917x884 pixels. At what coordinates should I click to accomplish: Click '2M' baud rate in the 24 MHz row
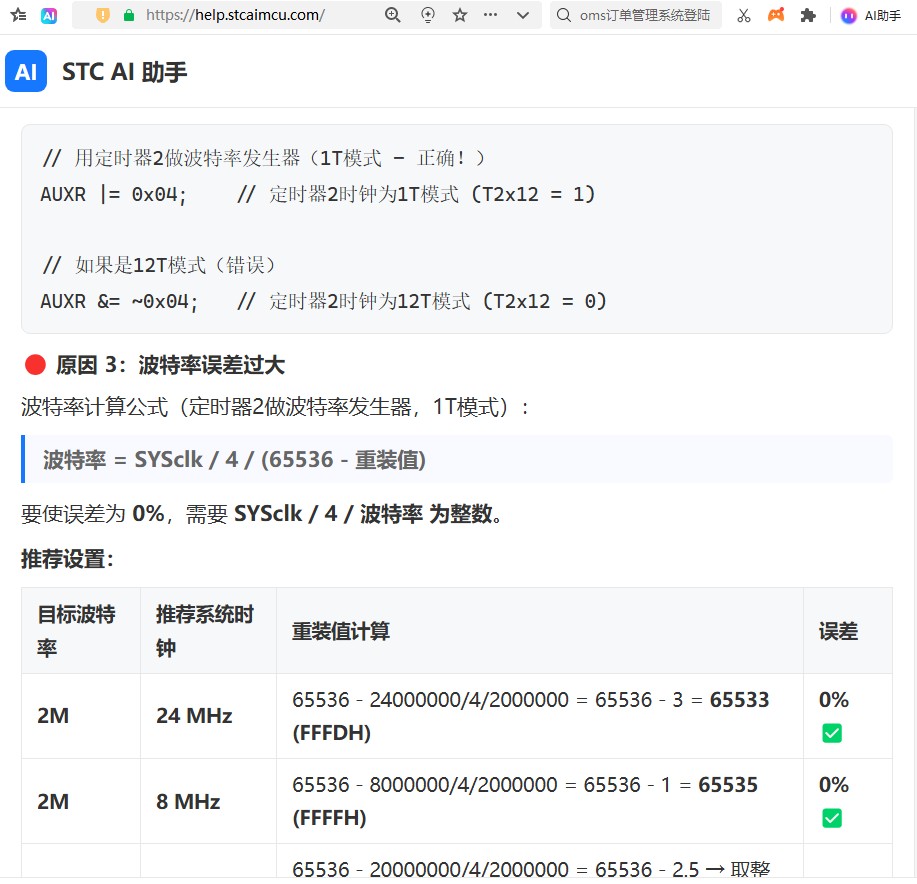point(53,716)
